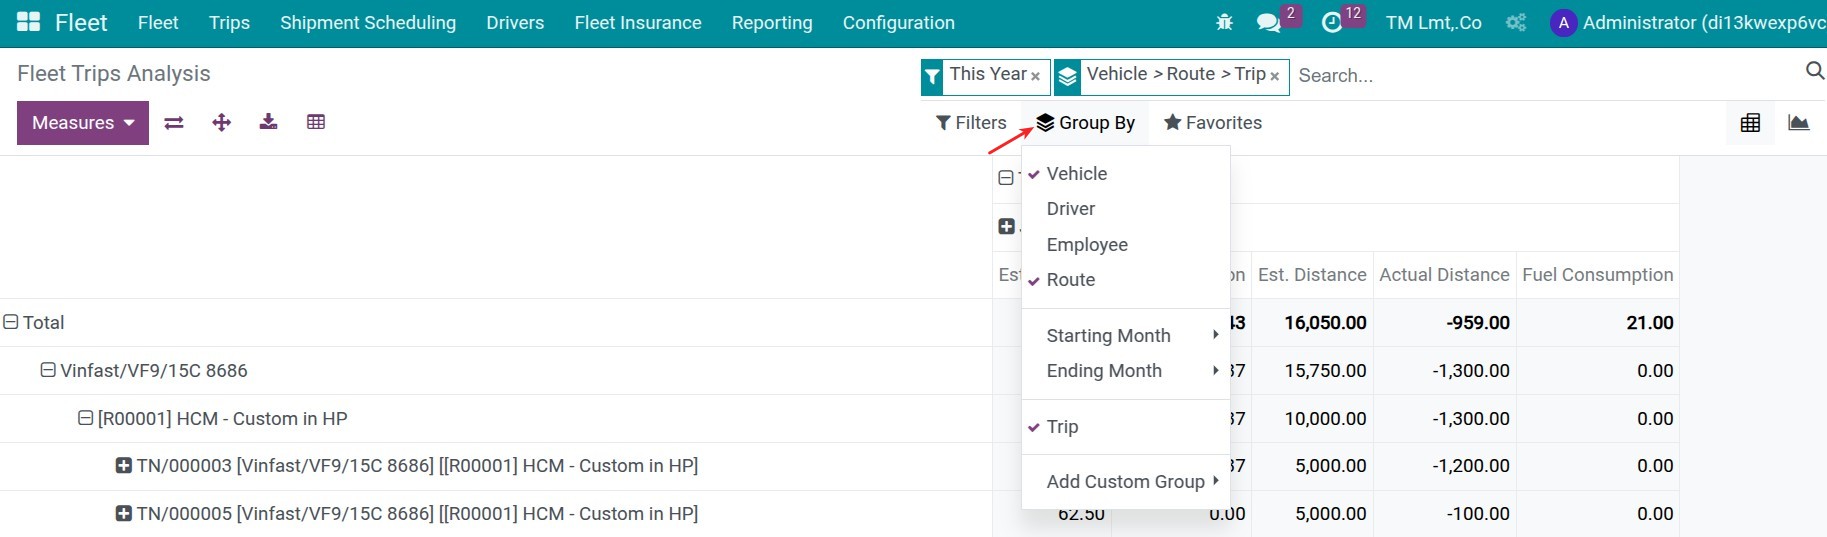Viewport: 1827px width, 537px height.
Task: Click Est. Distance value 10,000.00
Action: pyautogui.click(x=1325, y=418)
